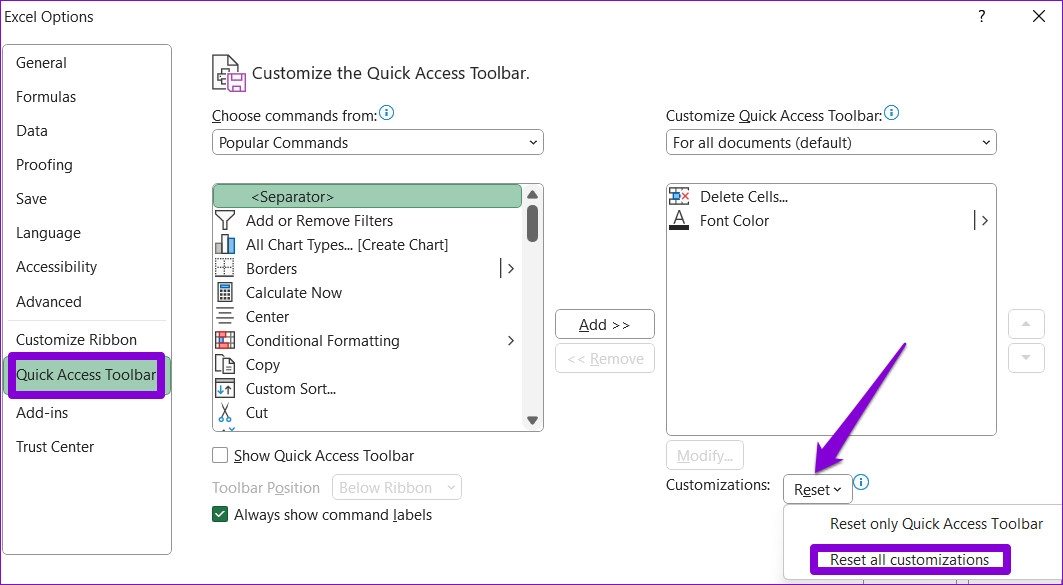Select the Calculate Now command text
Screen dimensions: 1063x585
click(294, 293)
